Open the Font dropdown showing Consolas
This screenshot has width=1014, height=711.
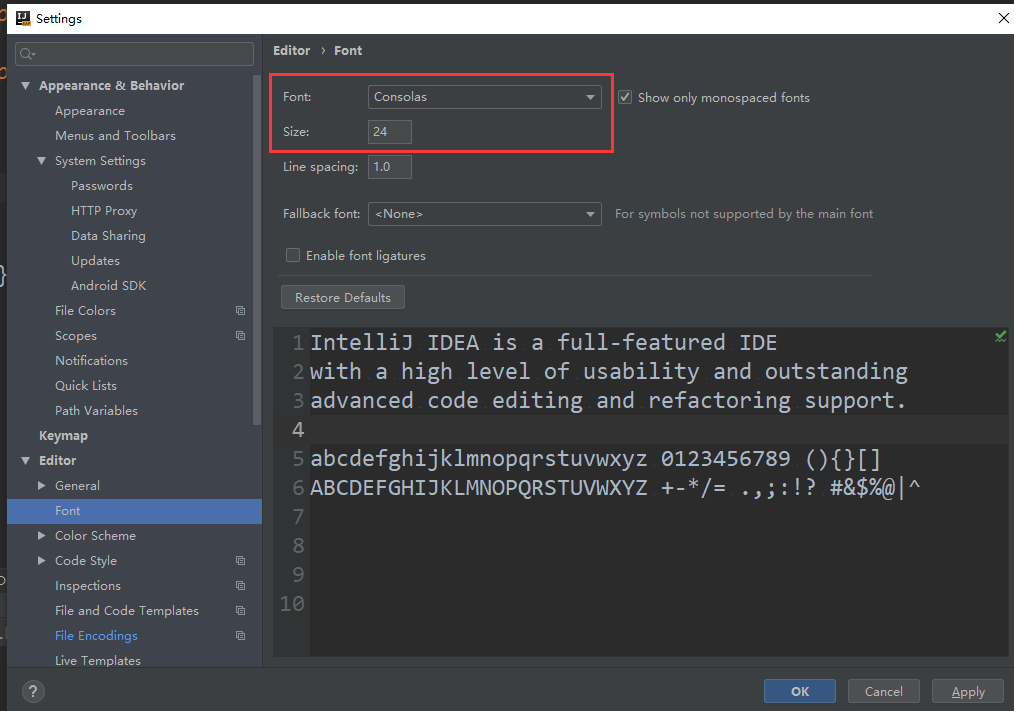pyautogui.click(x=484, y=97)
